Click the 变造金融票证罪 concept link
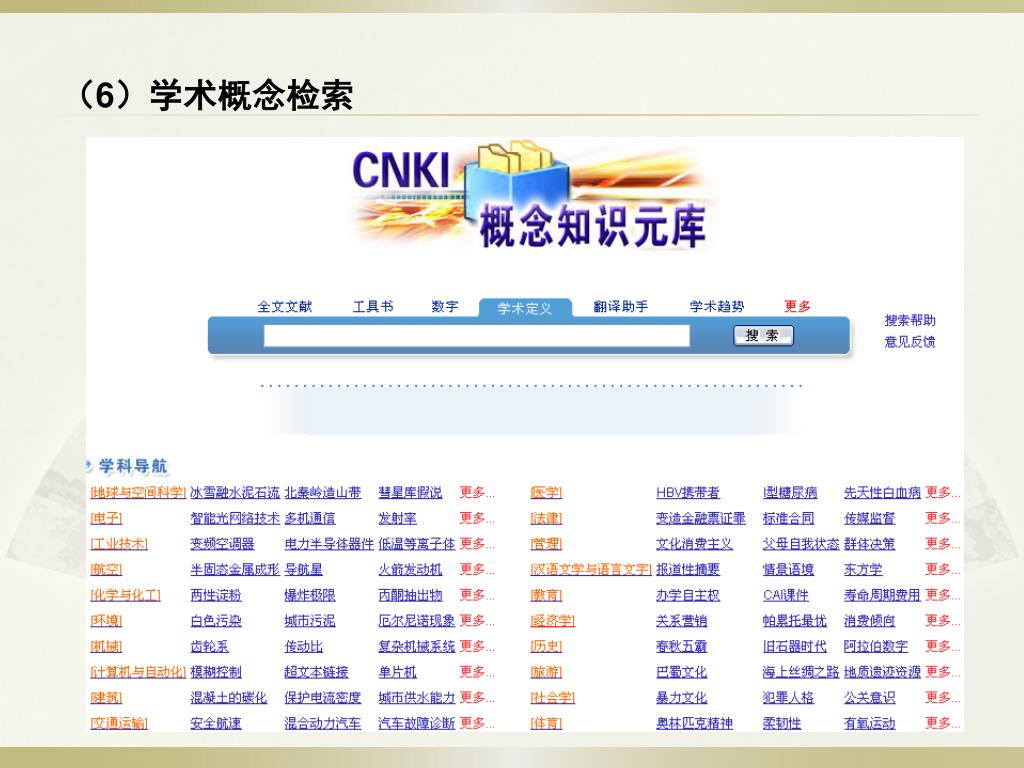Screen dimensions: 1024x768 [700, 519]
